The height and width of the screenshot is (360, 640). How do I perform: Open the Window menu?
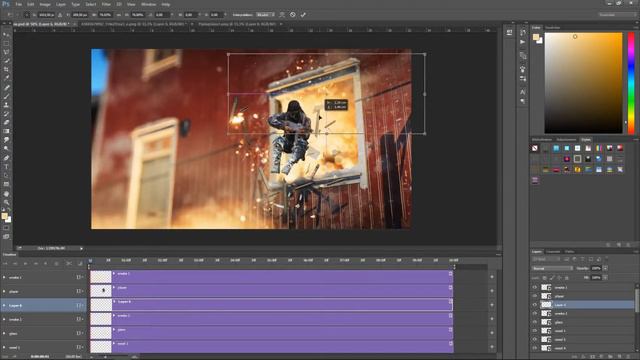[148, 4]
